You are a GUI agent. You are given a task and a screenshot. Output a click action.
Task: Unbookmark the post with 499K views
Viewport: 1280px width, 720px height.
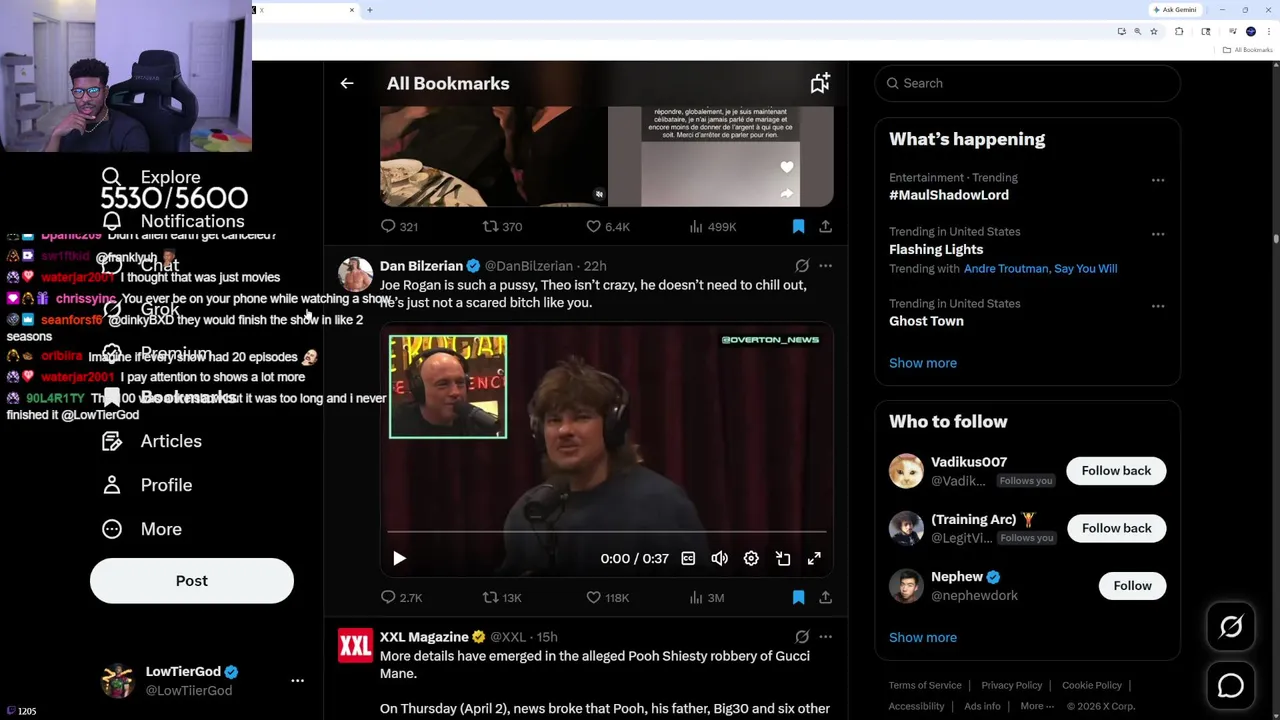pyautogui.click(x=798, y=227)
